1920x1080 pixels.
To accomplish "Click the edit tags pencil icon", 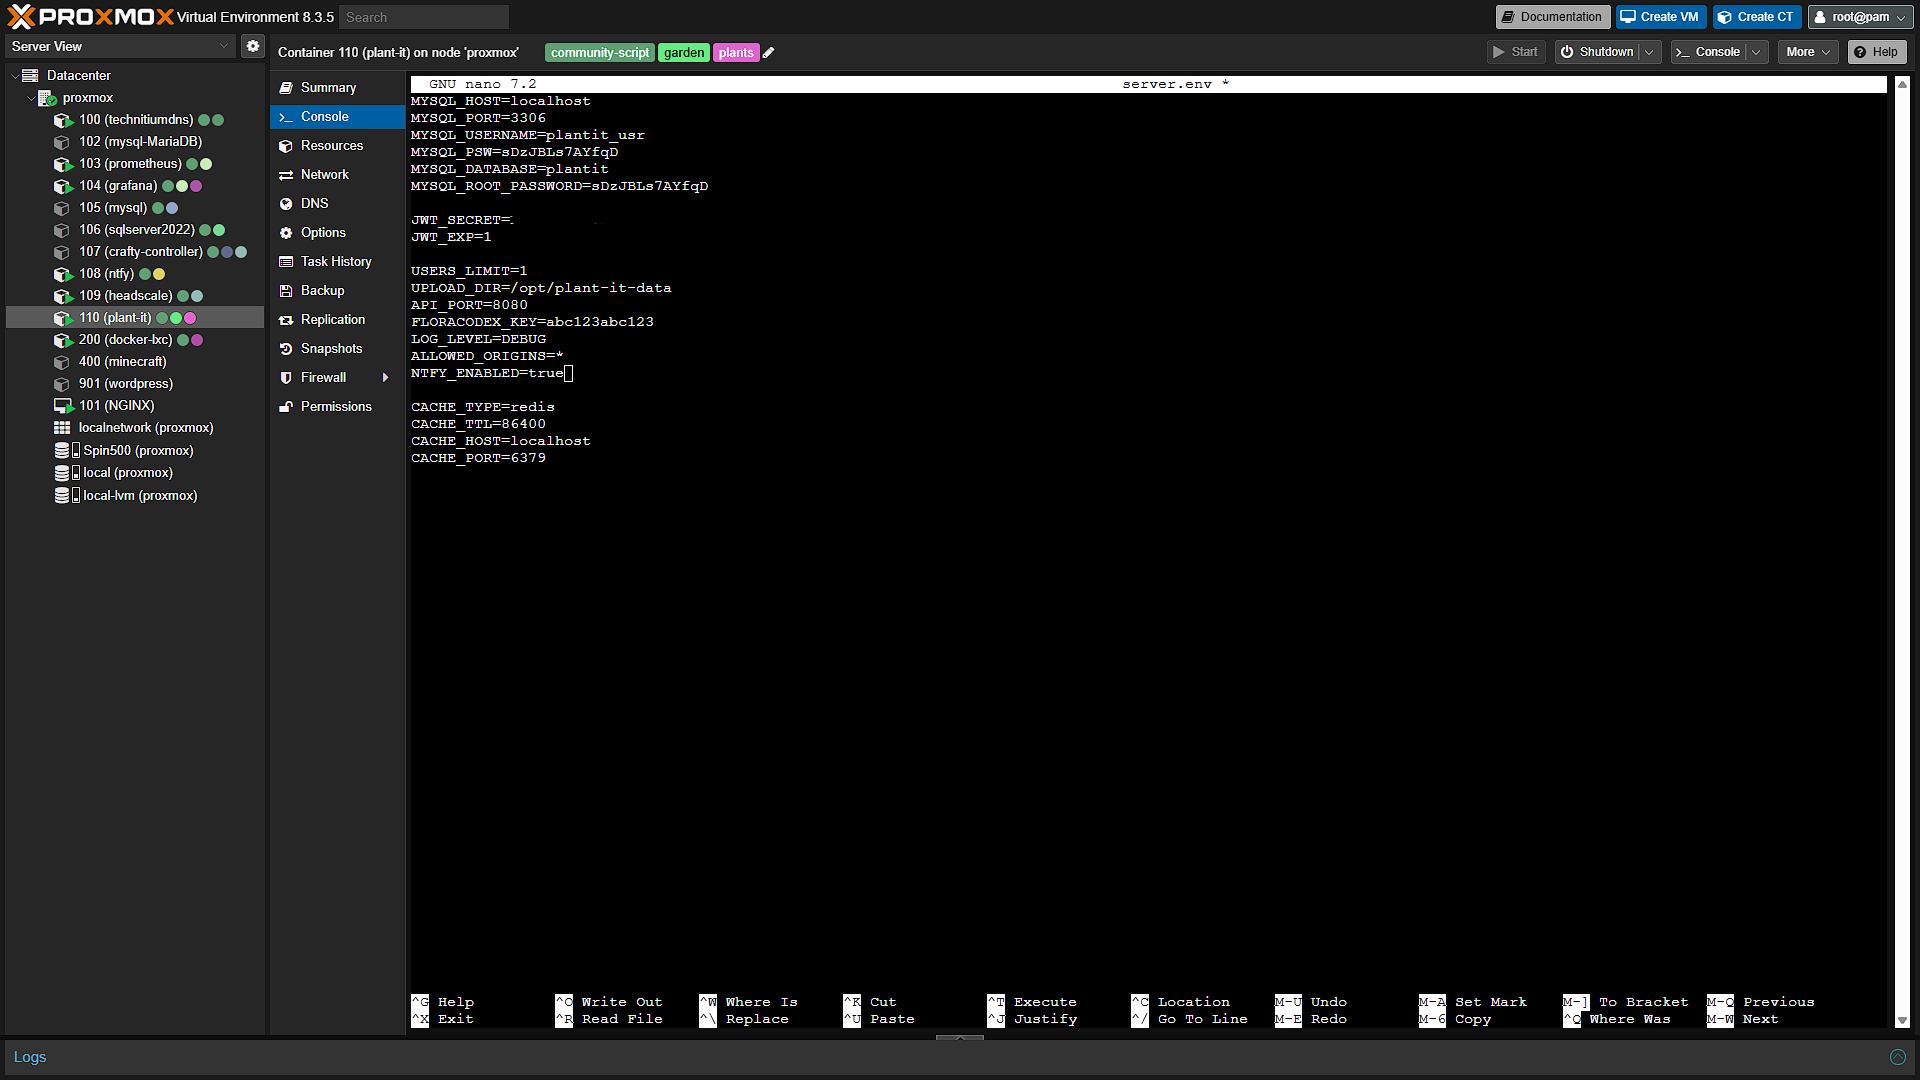I will [769, 53].
